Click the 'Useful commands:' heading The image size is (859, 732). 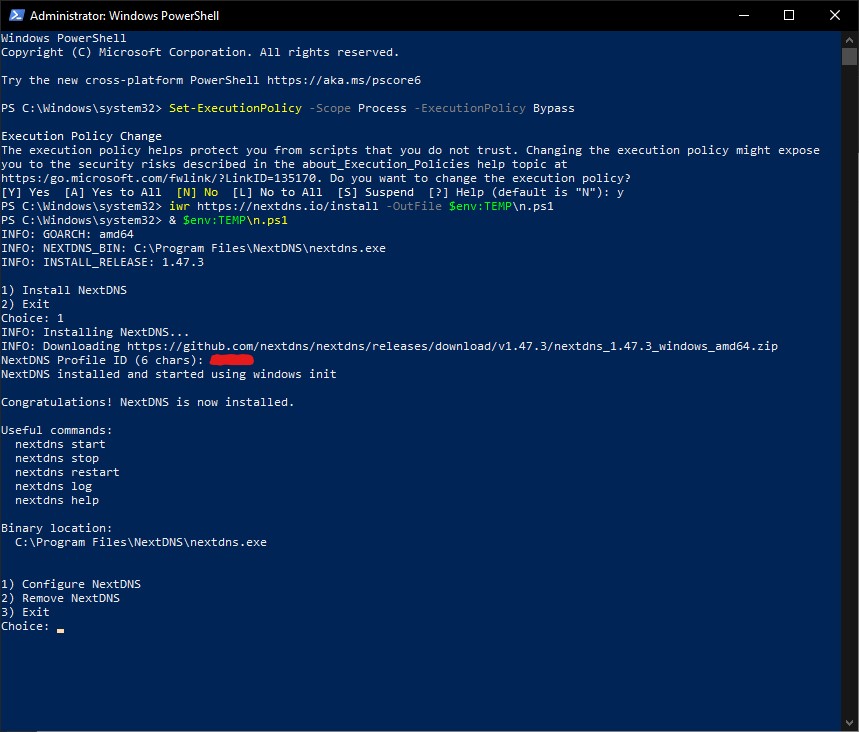(56, 430)
